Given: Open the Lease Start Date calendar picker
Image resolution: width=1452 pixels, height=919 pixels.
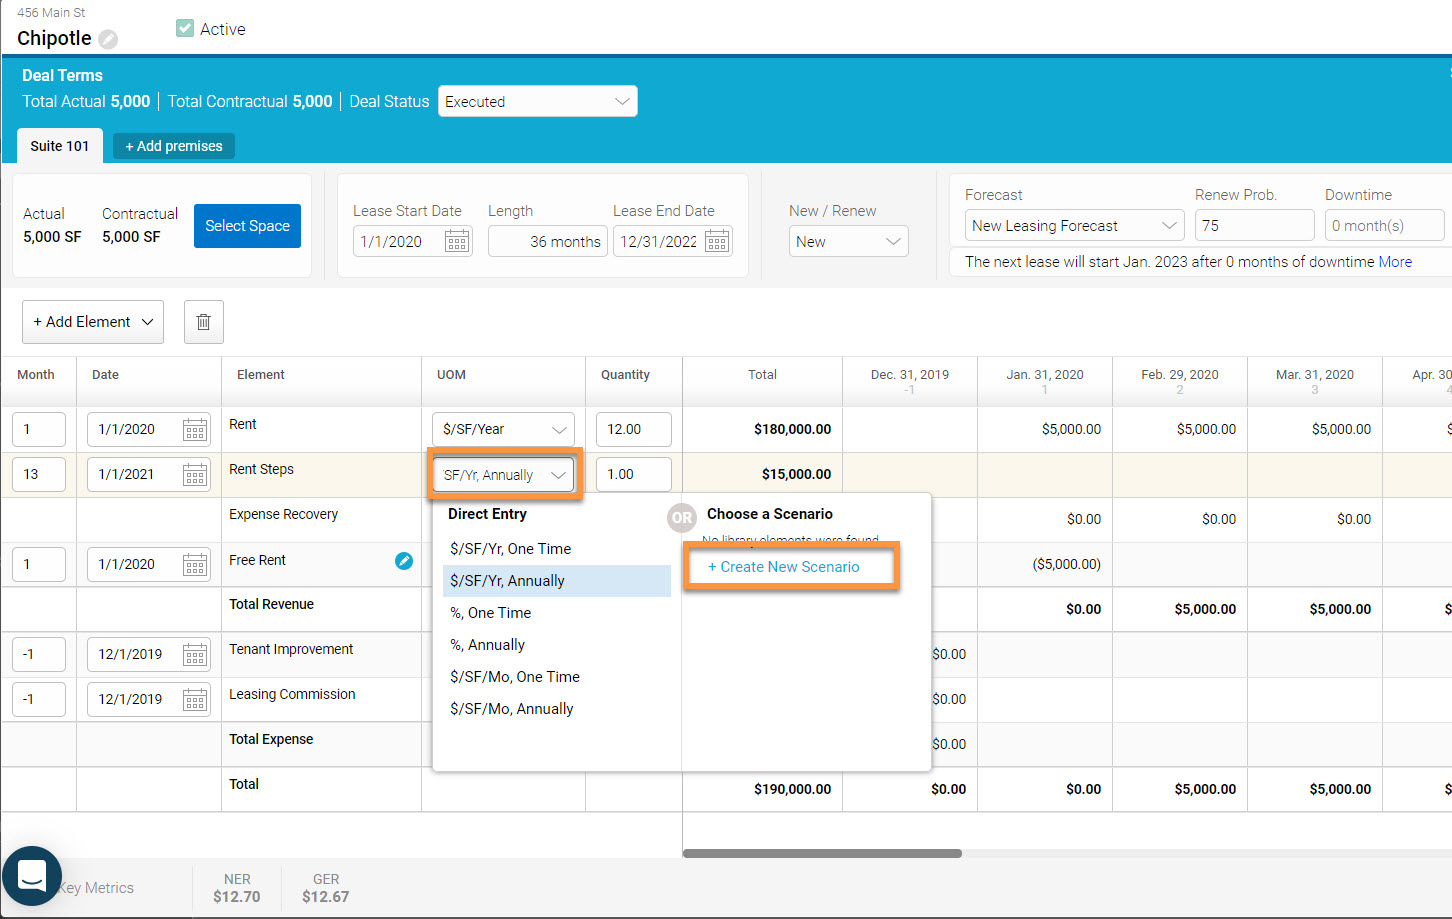Looking at the screenshot, I should click(458, 240).
